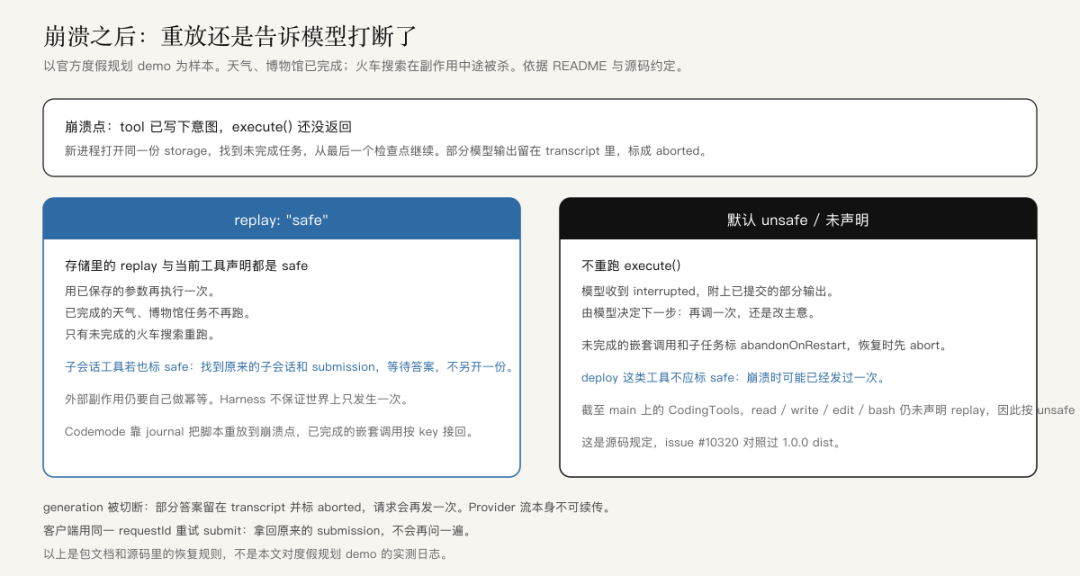Click blue text starting 子会话工具若也标 safe
Image resolution: width=1080 pixels, height=576 pixels.
coord(290,367)
